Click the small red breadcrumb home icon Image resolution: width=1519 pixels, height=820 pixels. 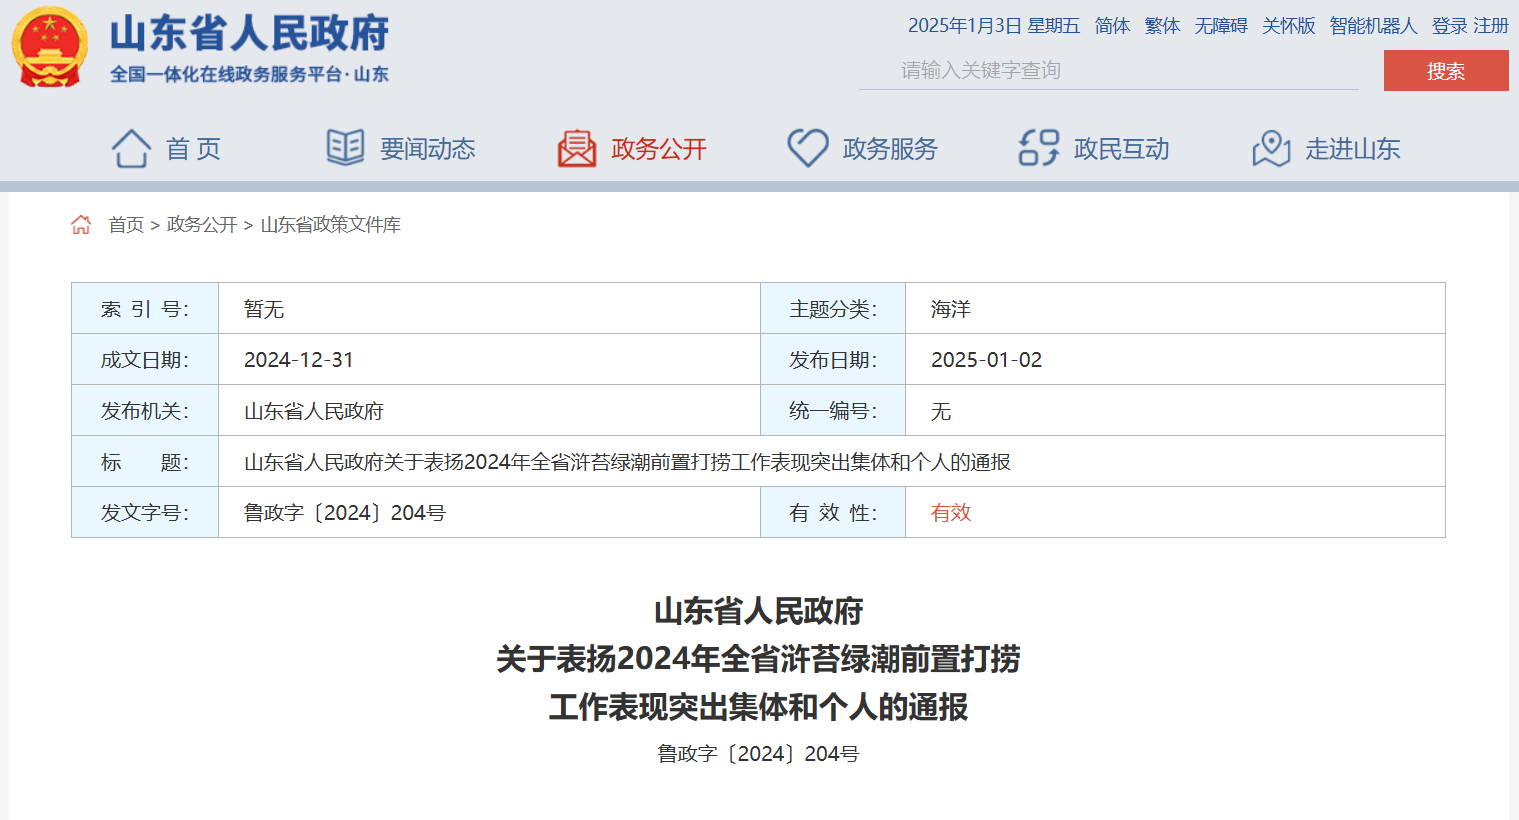tap(81, 224)
